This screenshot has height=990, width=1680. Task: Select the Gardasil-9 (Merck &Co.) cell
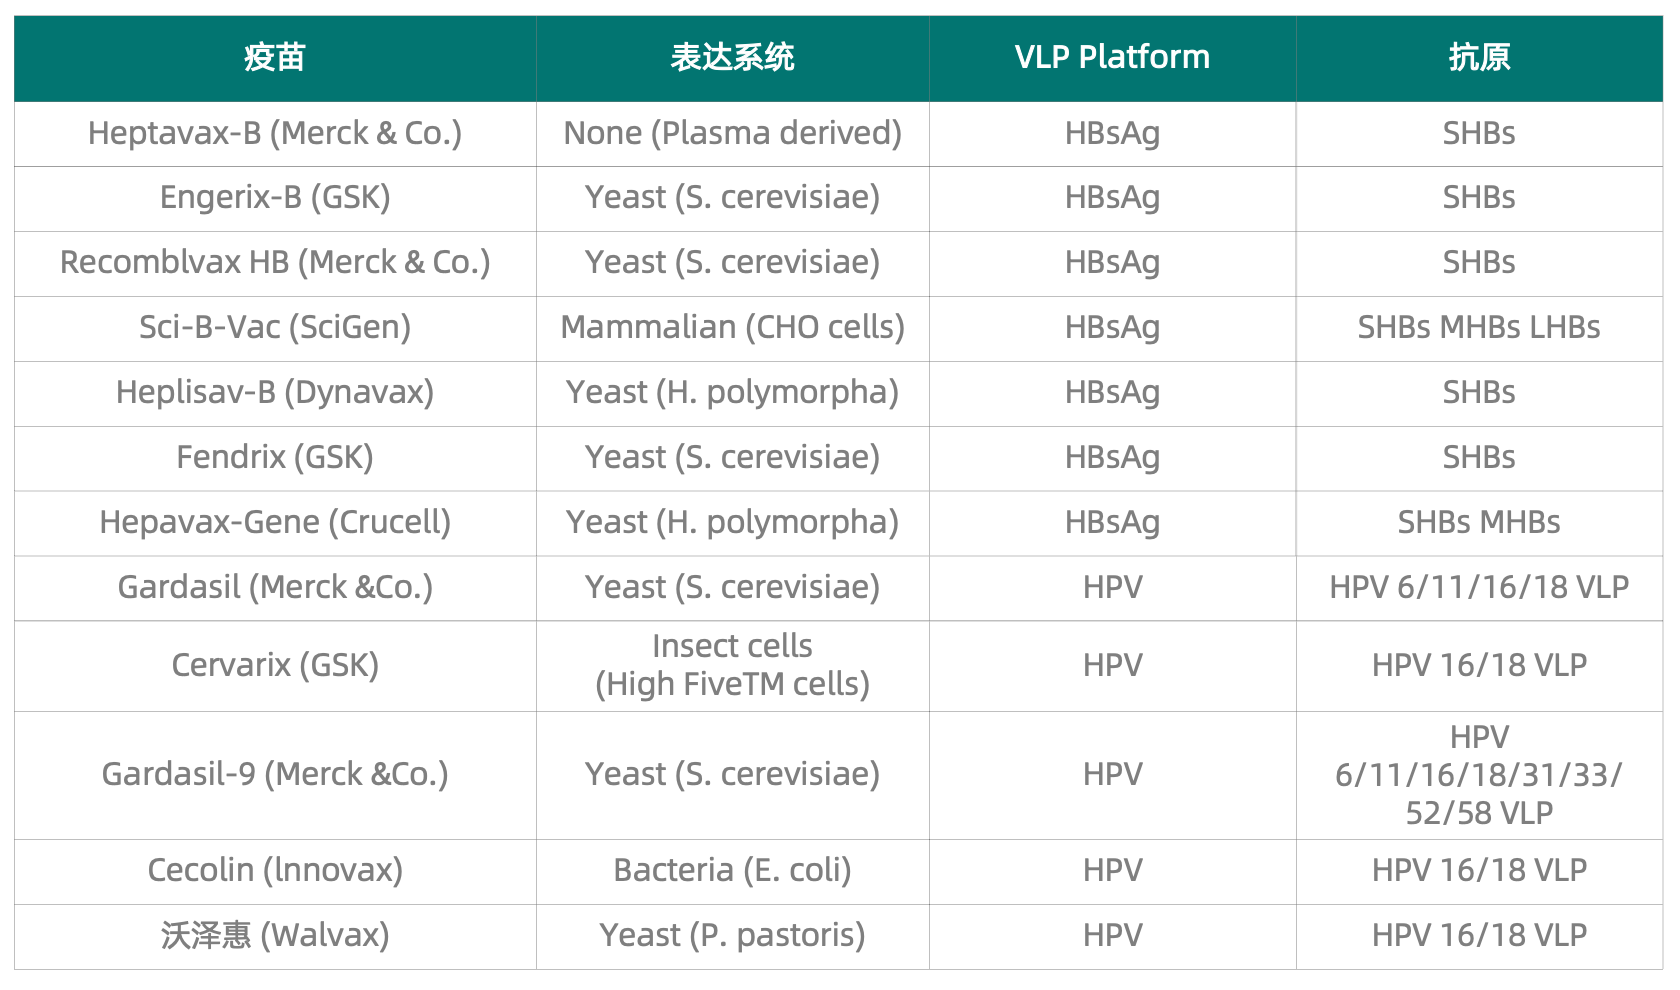click(x=275, y=775)
